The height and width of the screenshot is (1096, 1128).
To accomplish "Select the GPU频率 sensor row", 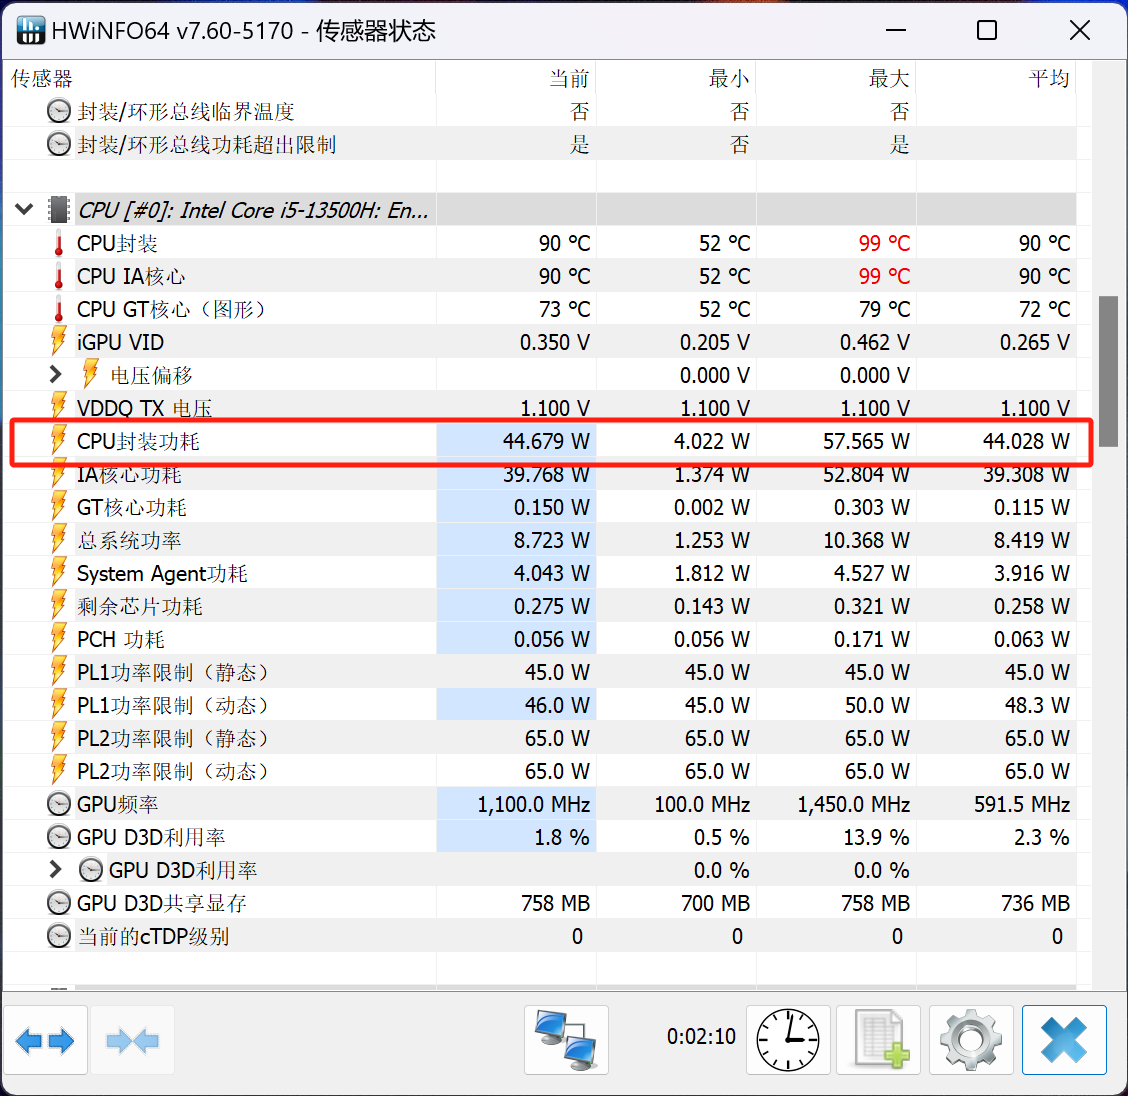I will (x=118, y=804).
